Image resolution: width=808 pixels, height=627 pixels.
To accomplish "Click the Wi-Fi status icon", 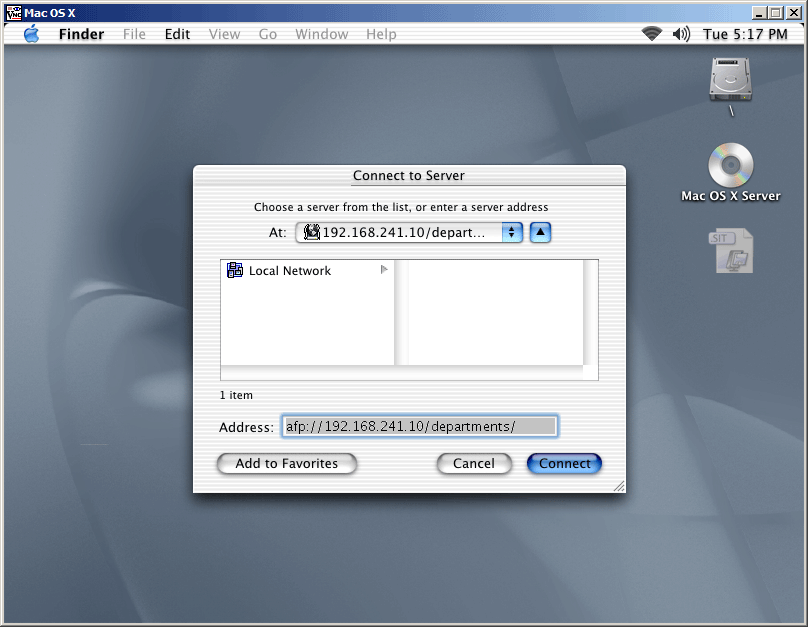I will point(652,34).
